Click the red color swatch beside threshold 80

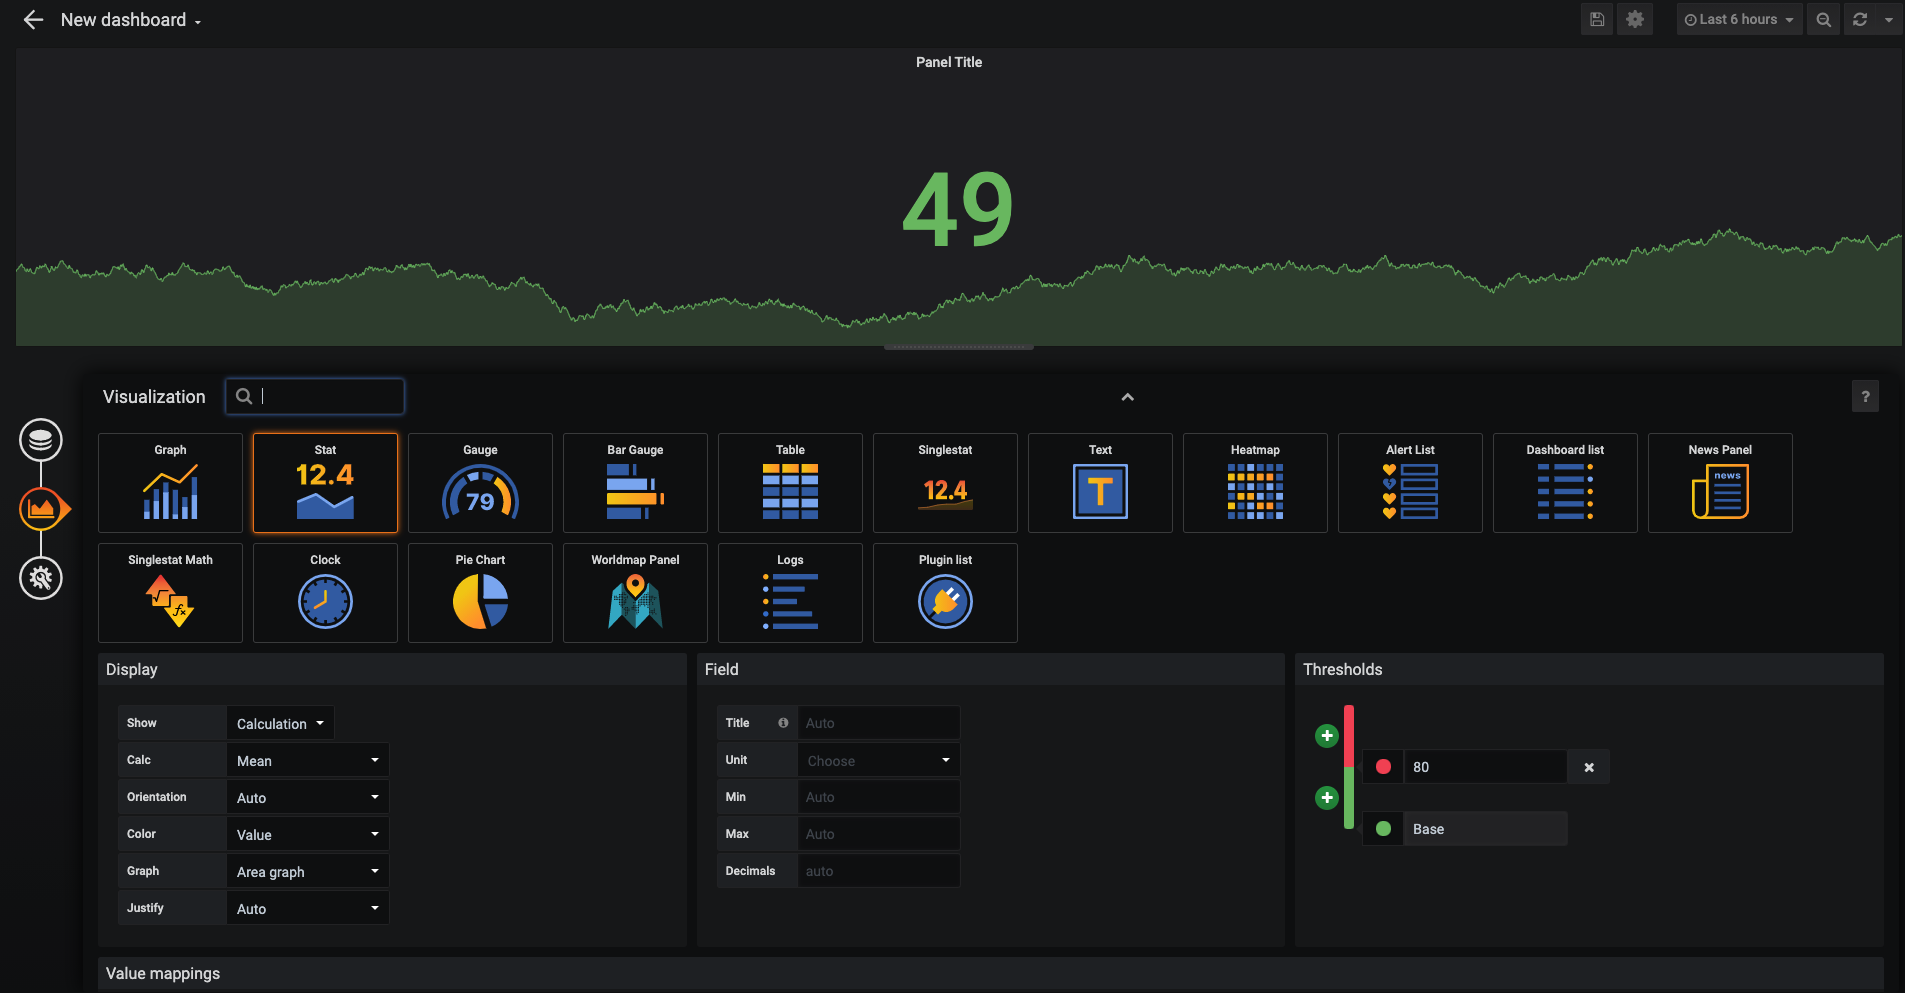(x=1383, y=767)
